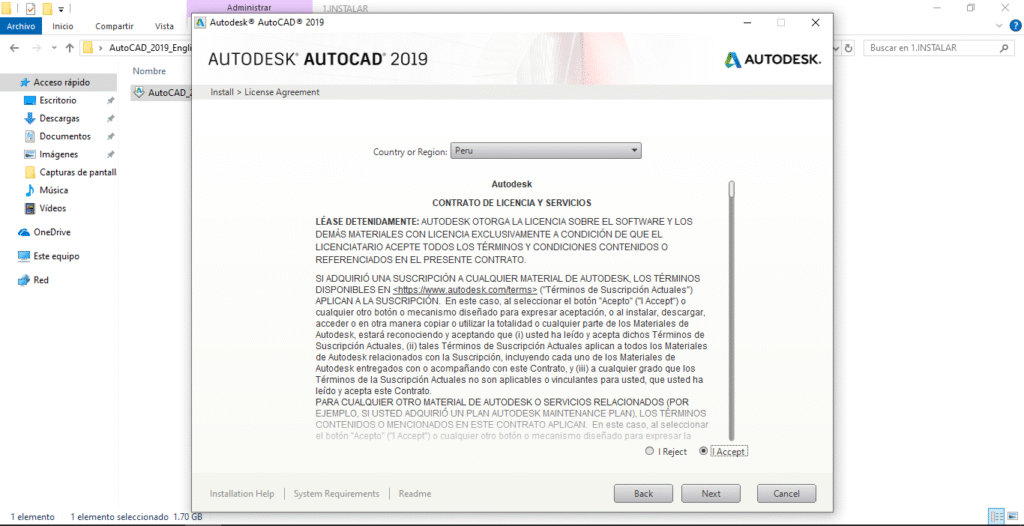
Task: Sort by the Nombre column header
Action: point(150,71)
